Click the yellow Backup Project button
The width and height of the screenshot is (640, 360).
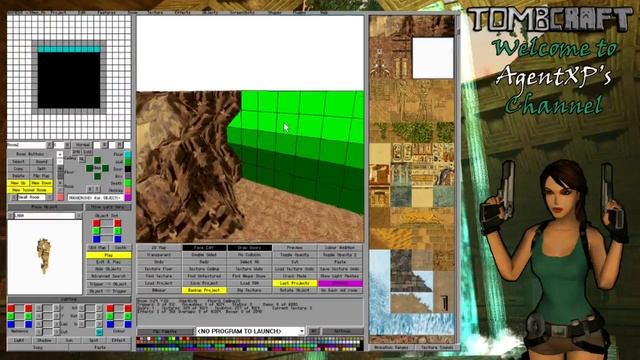point(204,290)
